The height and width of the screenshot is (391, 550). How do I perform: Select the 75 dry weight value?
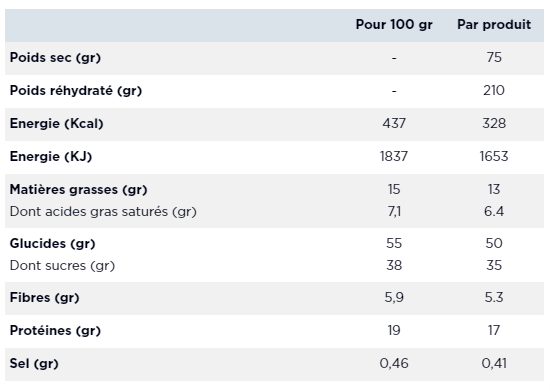click(494, 58)
